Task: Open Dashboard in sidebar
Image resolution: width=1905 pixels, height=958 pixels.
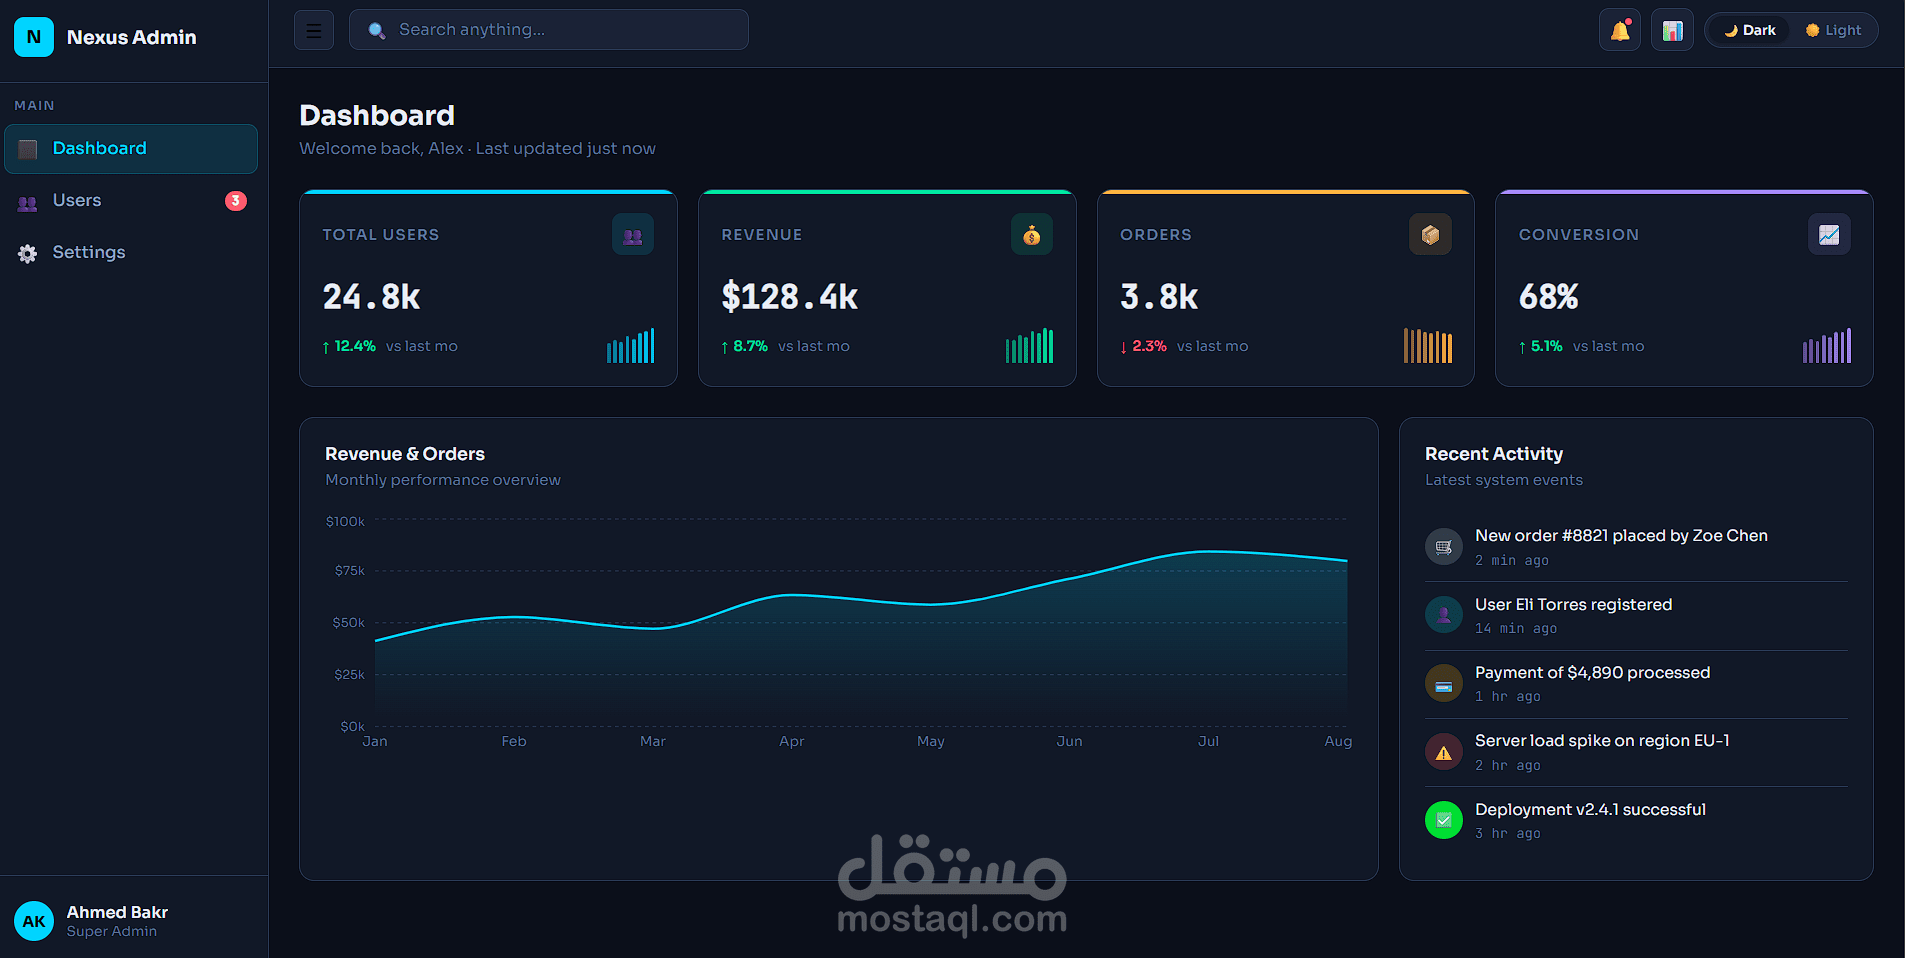Action: (x=131, y=149)
